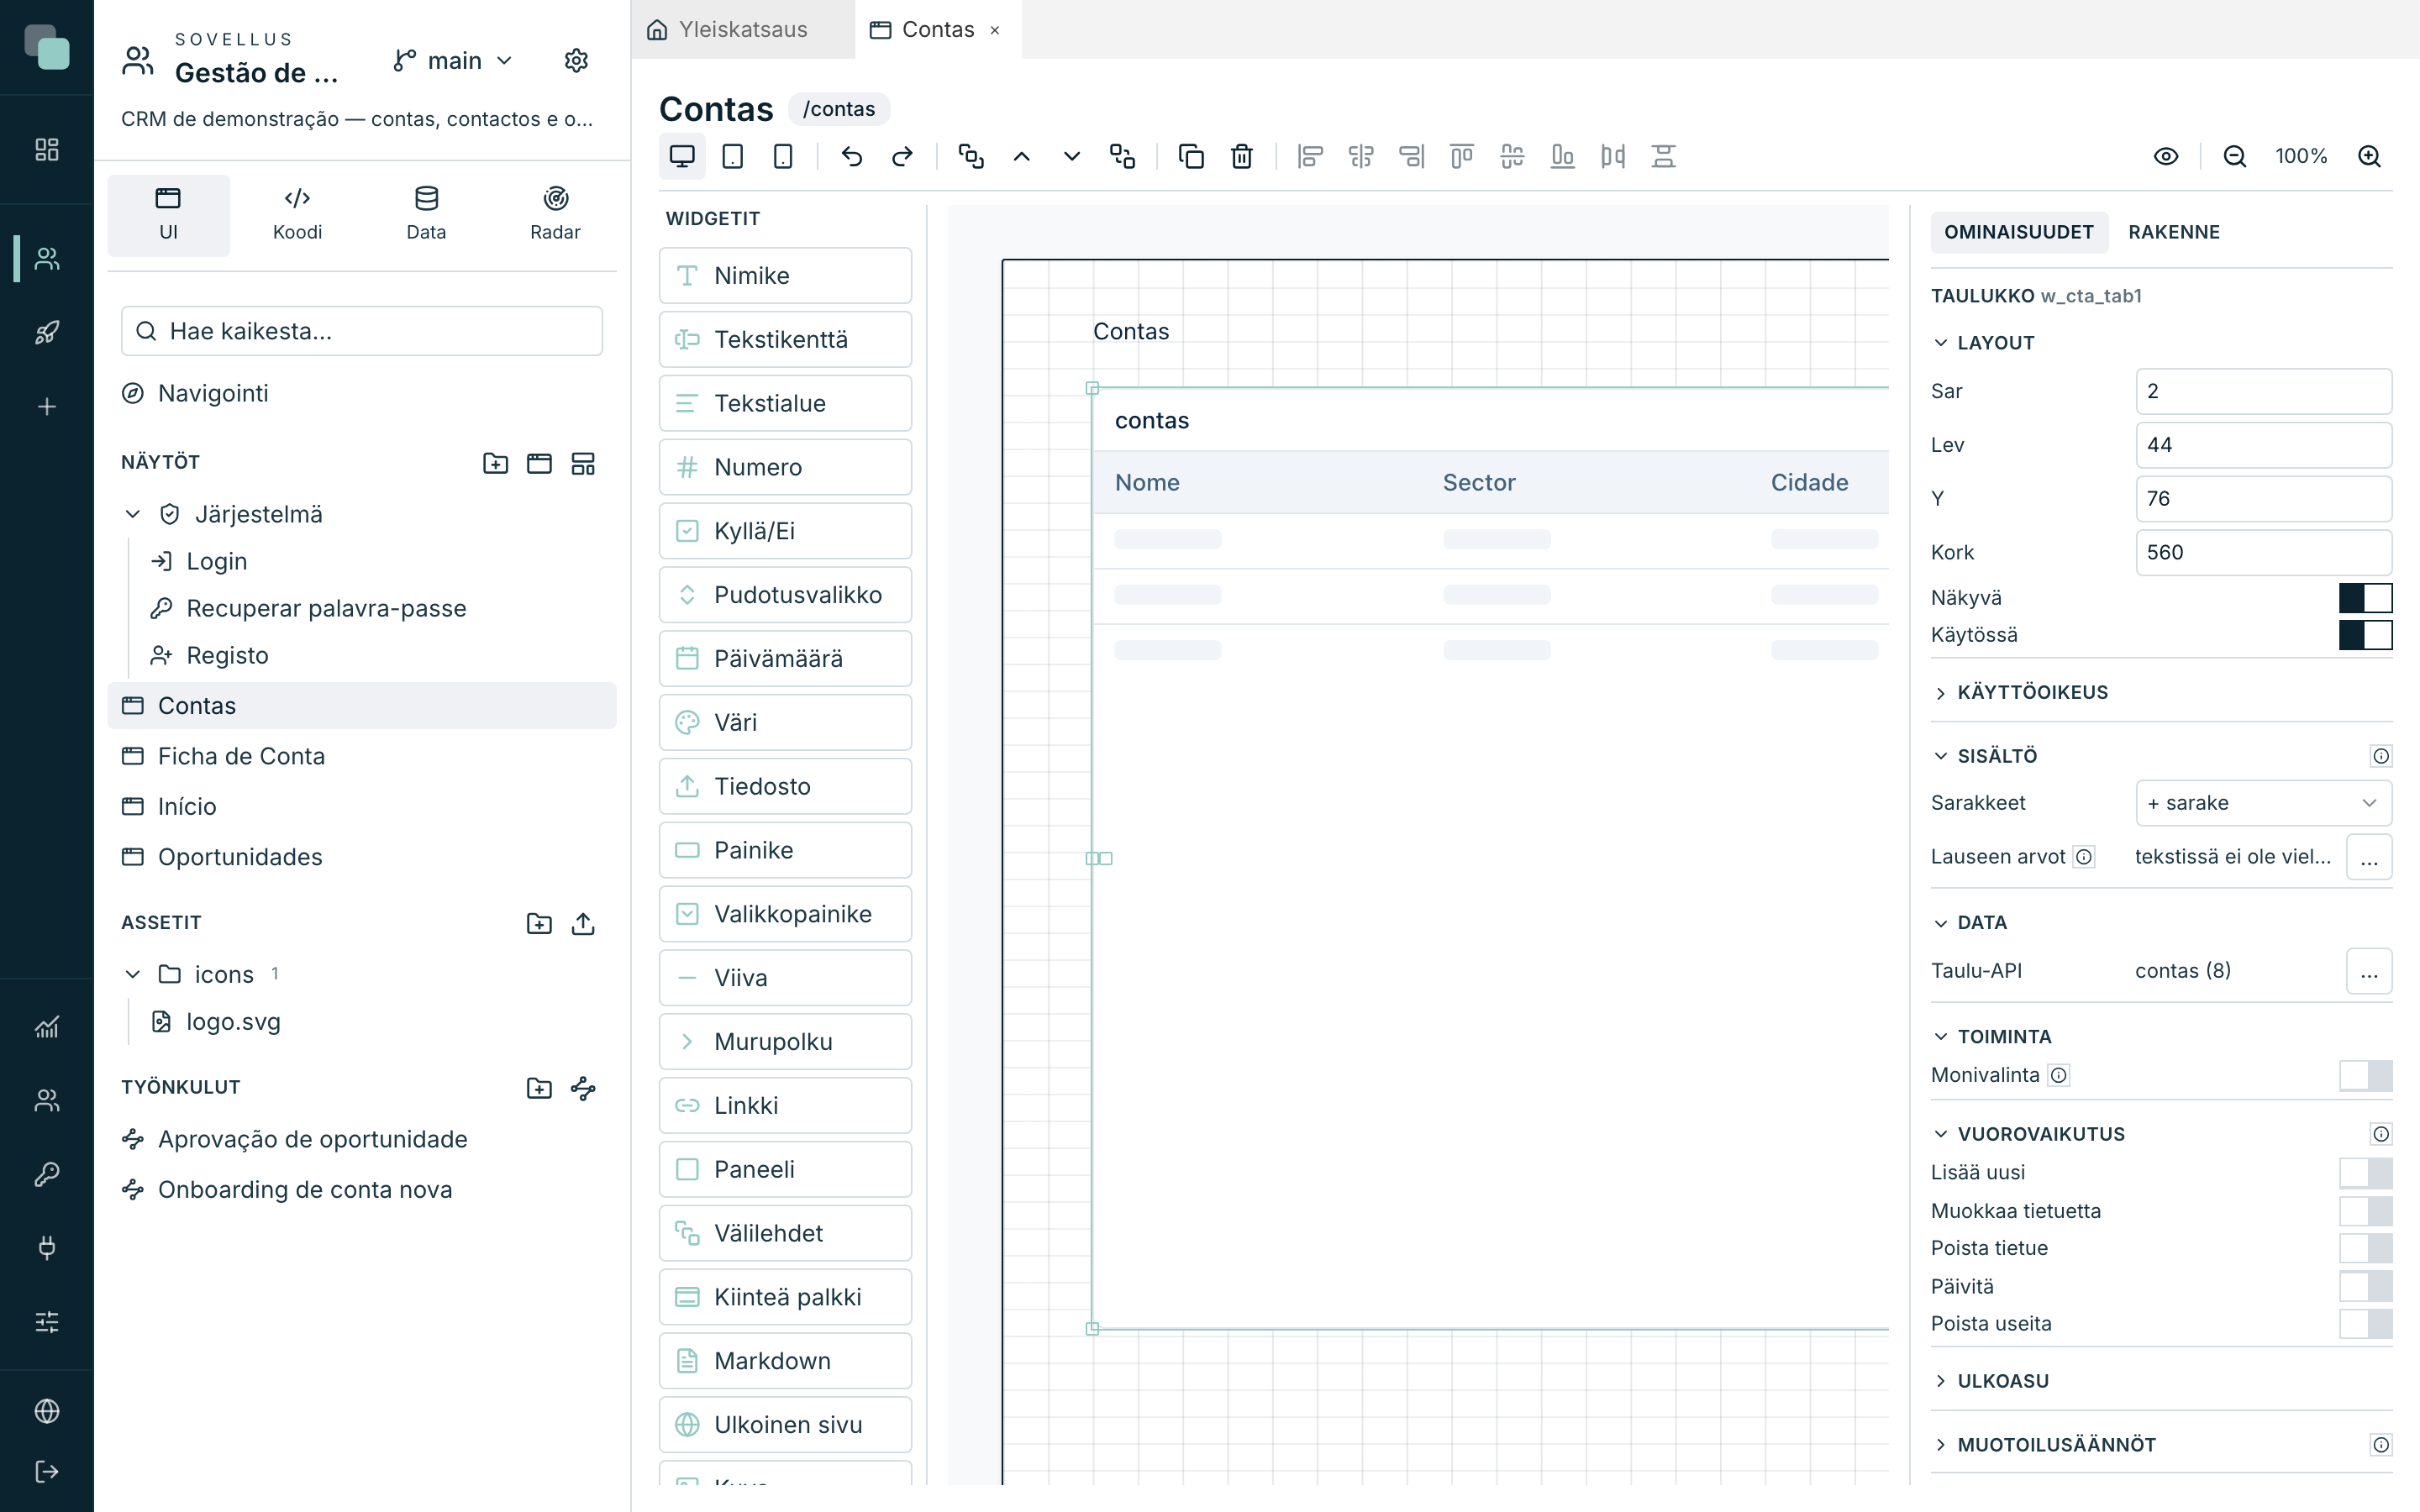2420x1512 pixels.
Task: Open the globe language icon
Action: (47, 1411)
